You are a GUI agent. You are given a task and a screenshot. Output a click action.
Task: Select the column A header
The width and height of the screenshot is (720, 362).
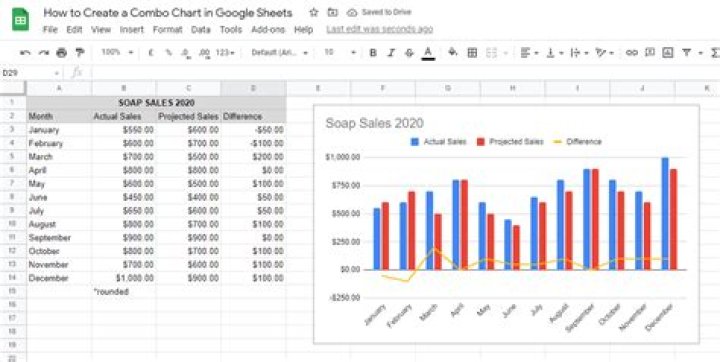tap(59, 88)
